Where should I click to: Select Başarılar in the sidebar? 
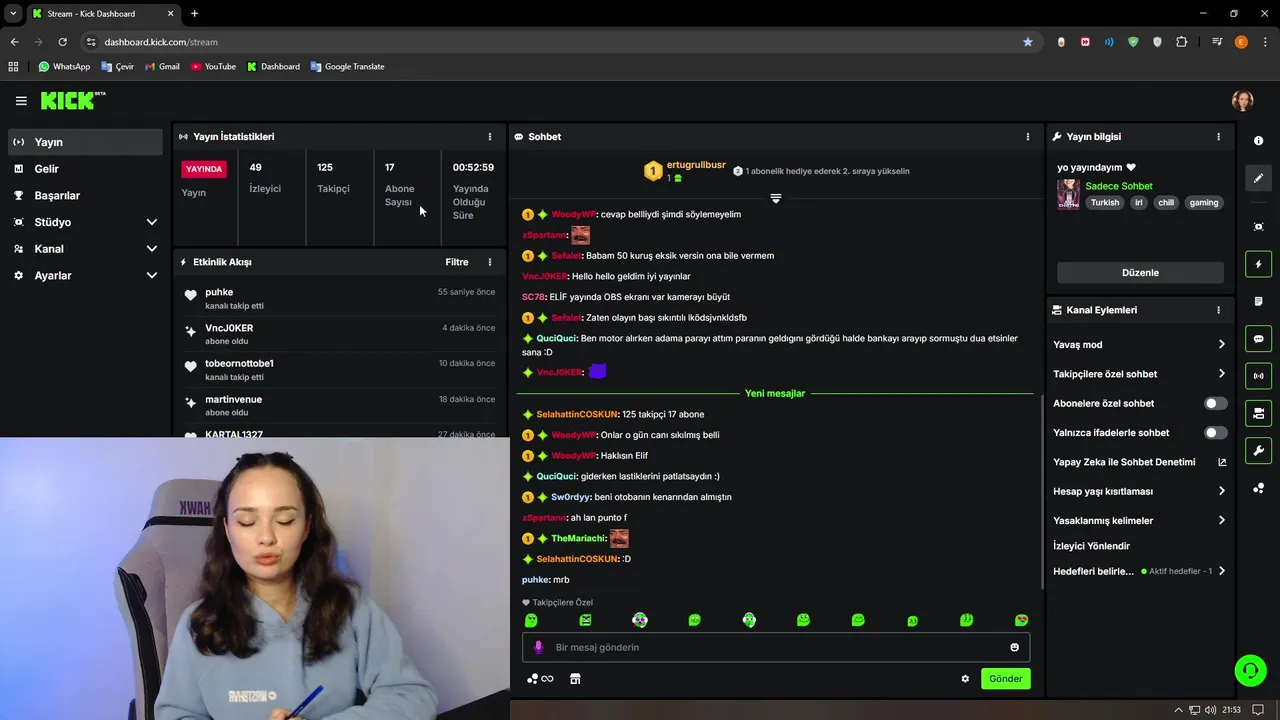coord(85,196)
